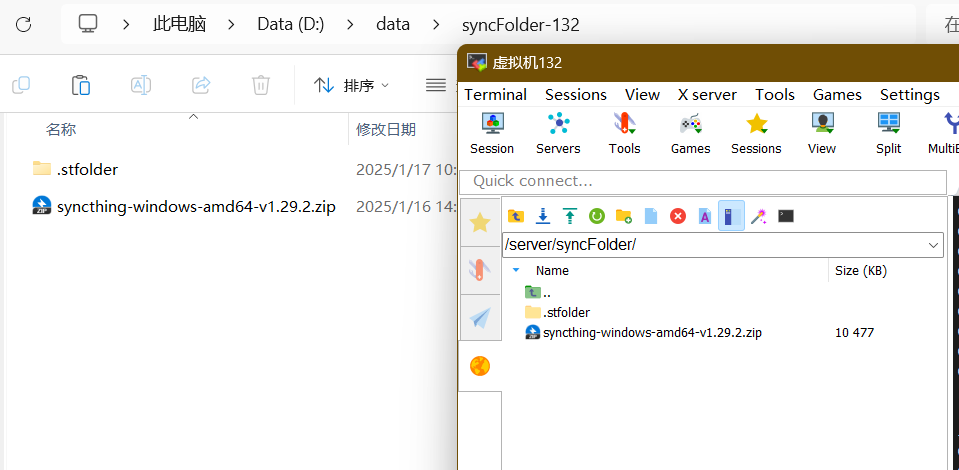This screenshot has height=470, width=959.
Task: Click the SFTP upload arrow icon
Action: click(x=570, y=216)
